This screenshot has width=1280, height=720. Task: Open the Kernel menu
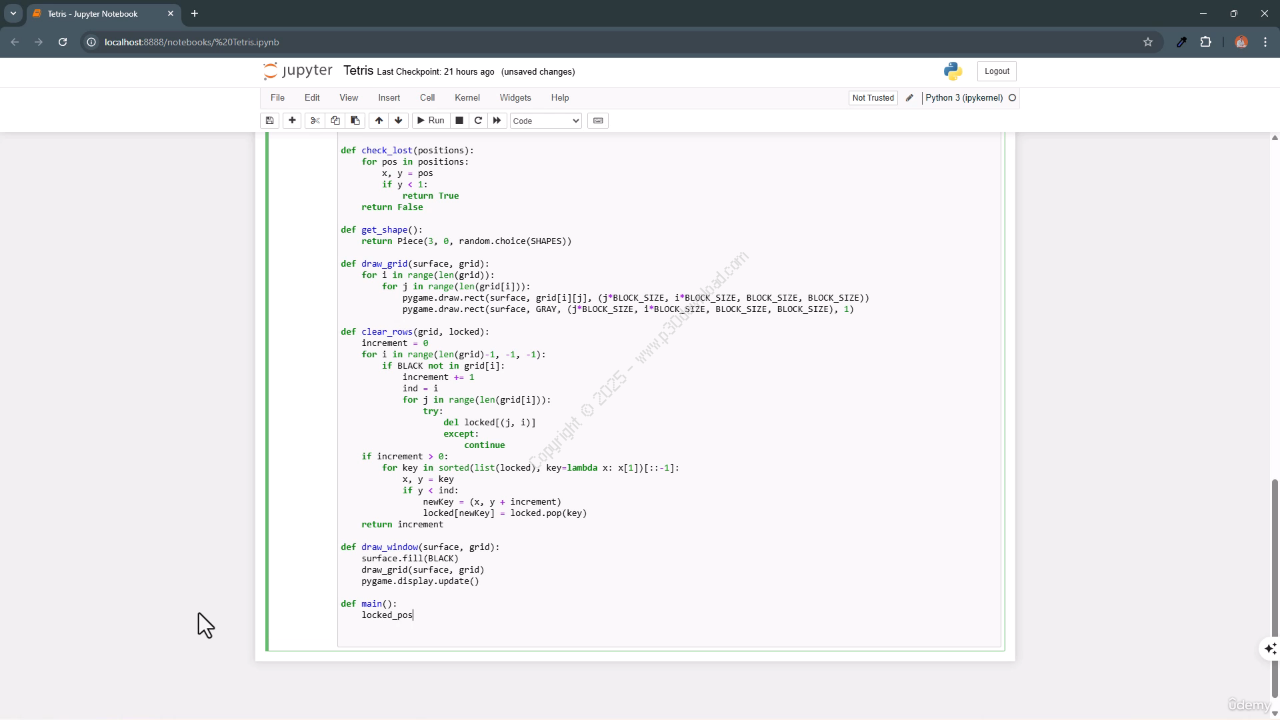tap(467, 98)
